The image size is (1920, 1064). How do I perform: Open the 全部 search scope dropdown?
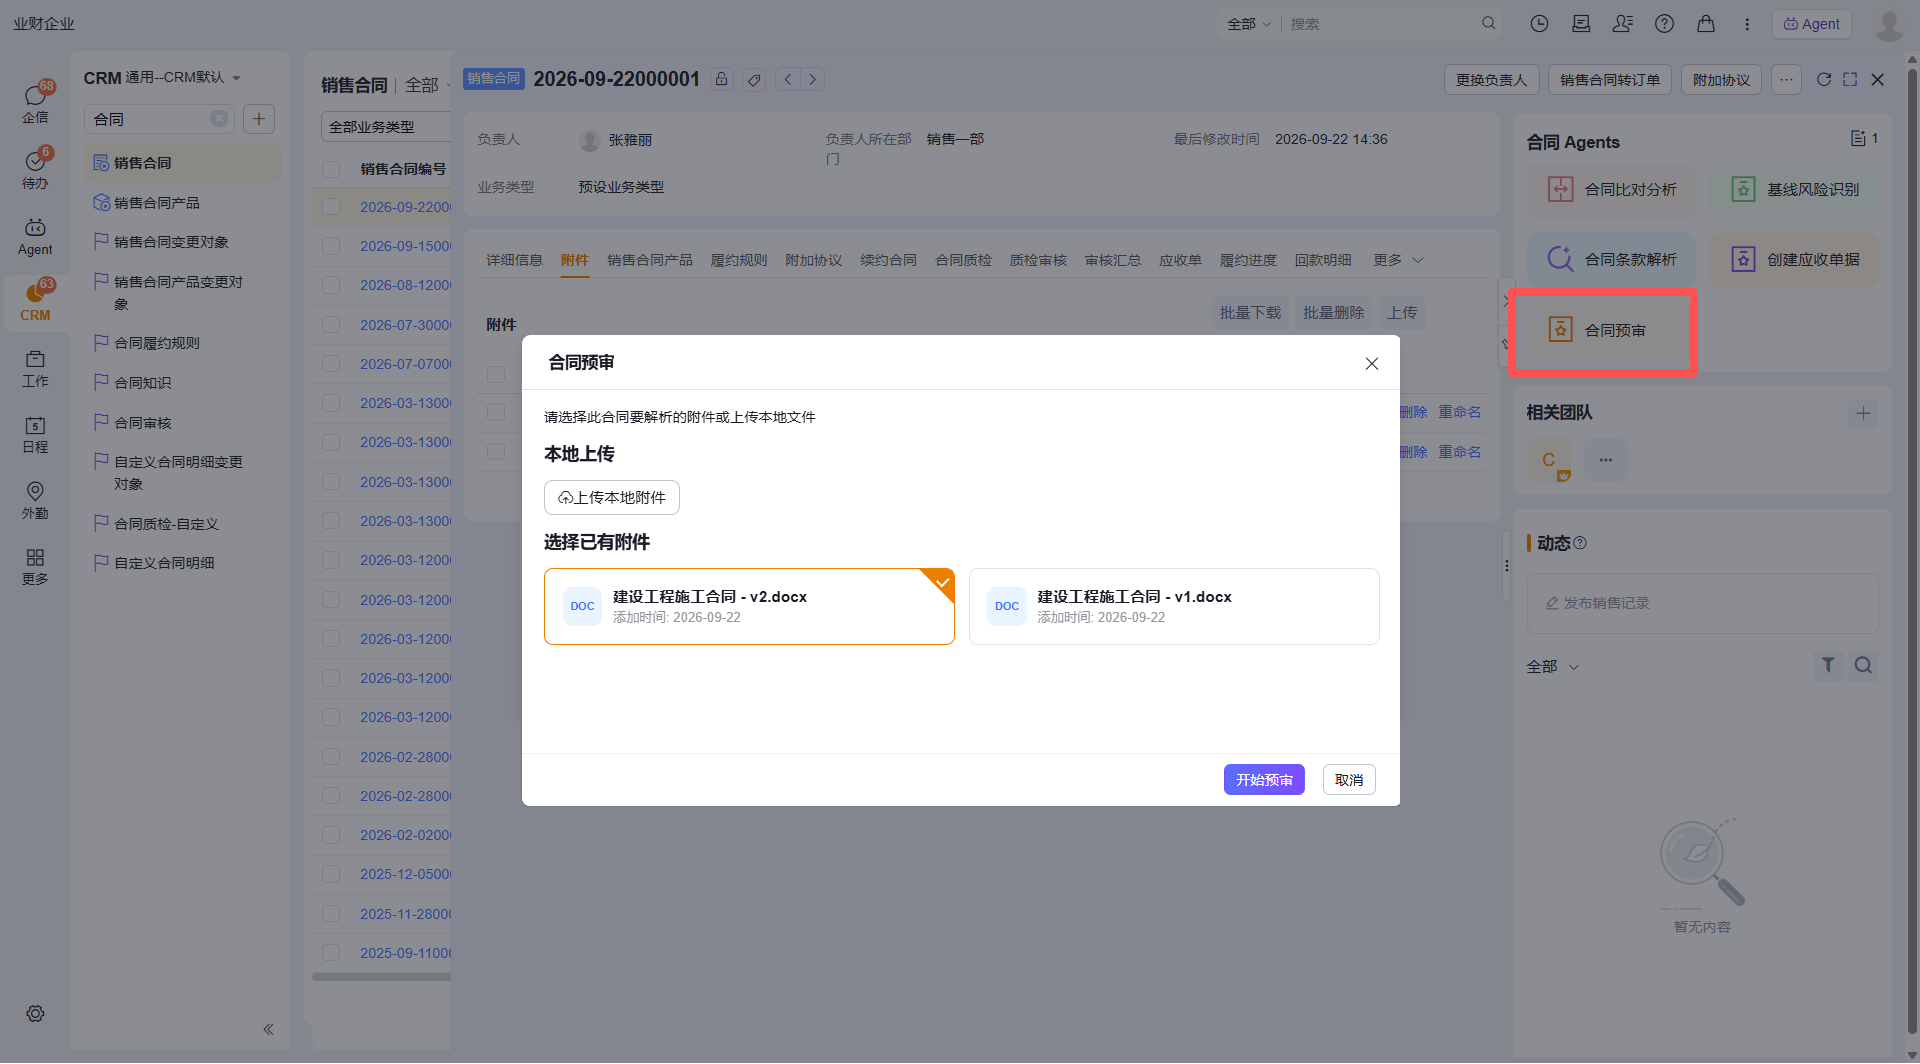pos(1248,24)
